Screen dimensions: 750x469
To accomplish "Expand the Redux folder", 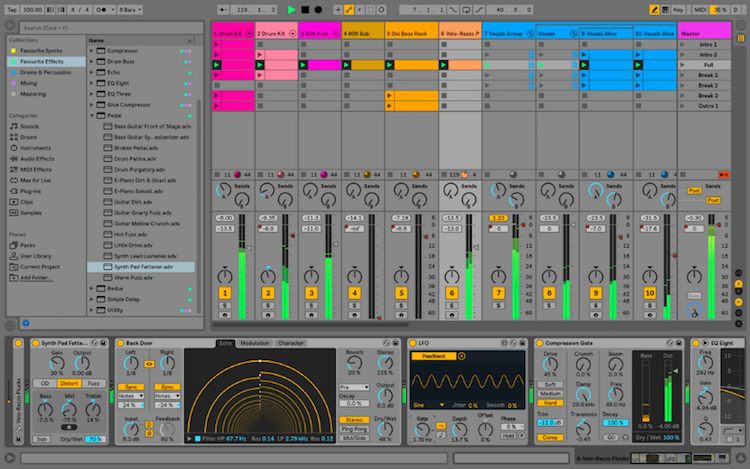I will tap(92, 289).
